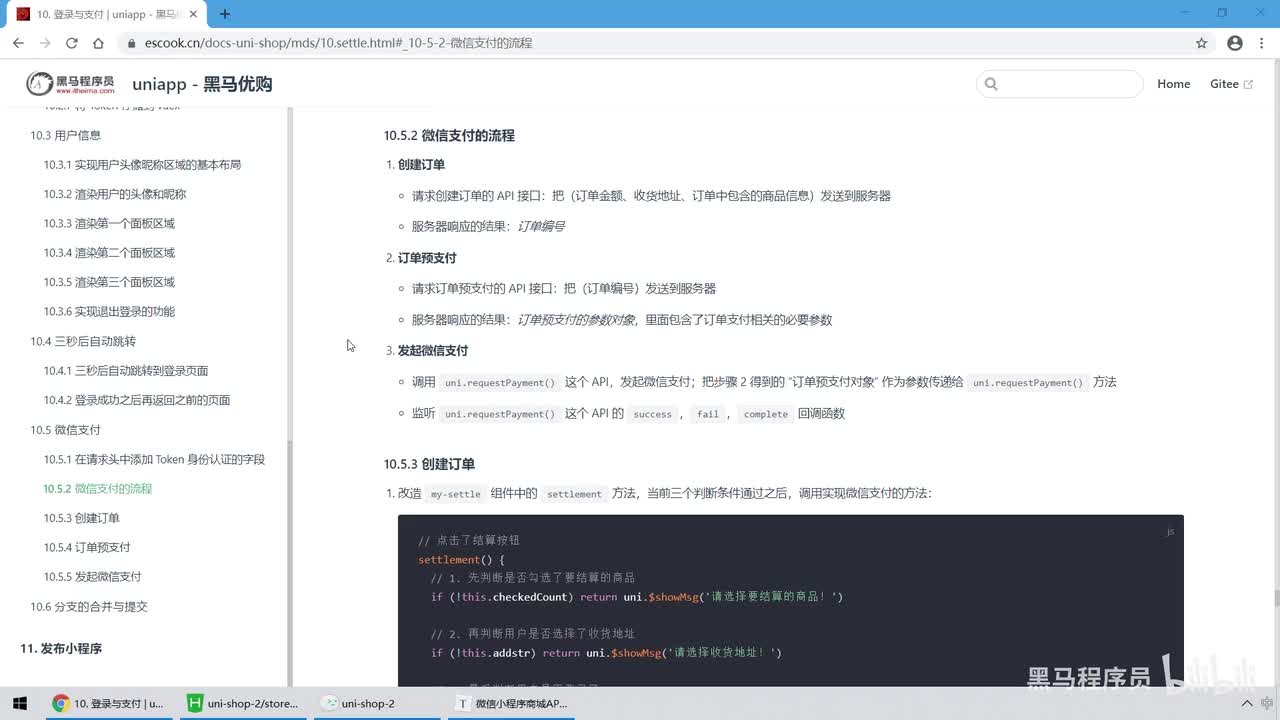Open sidebar section 10.6 分支的合并与提交
This screenshot has width=1280, height=720.
click(89, 607)
